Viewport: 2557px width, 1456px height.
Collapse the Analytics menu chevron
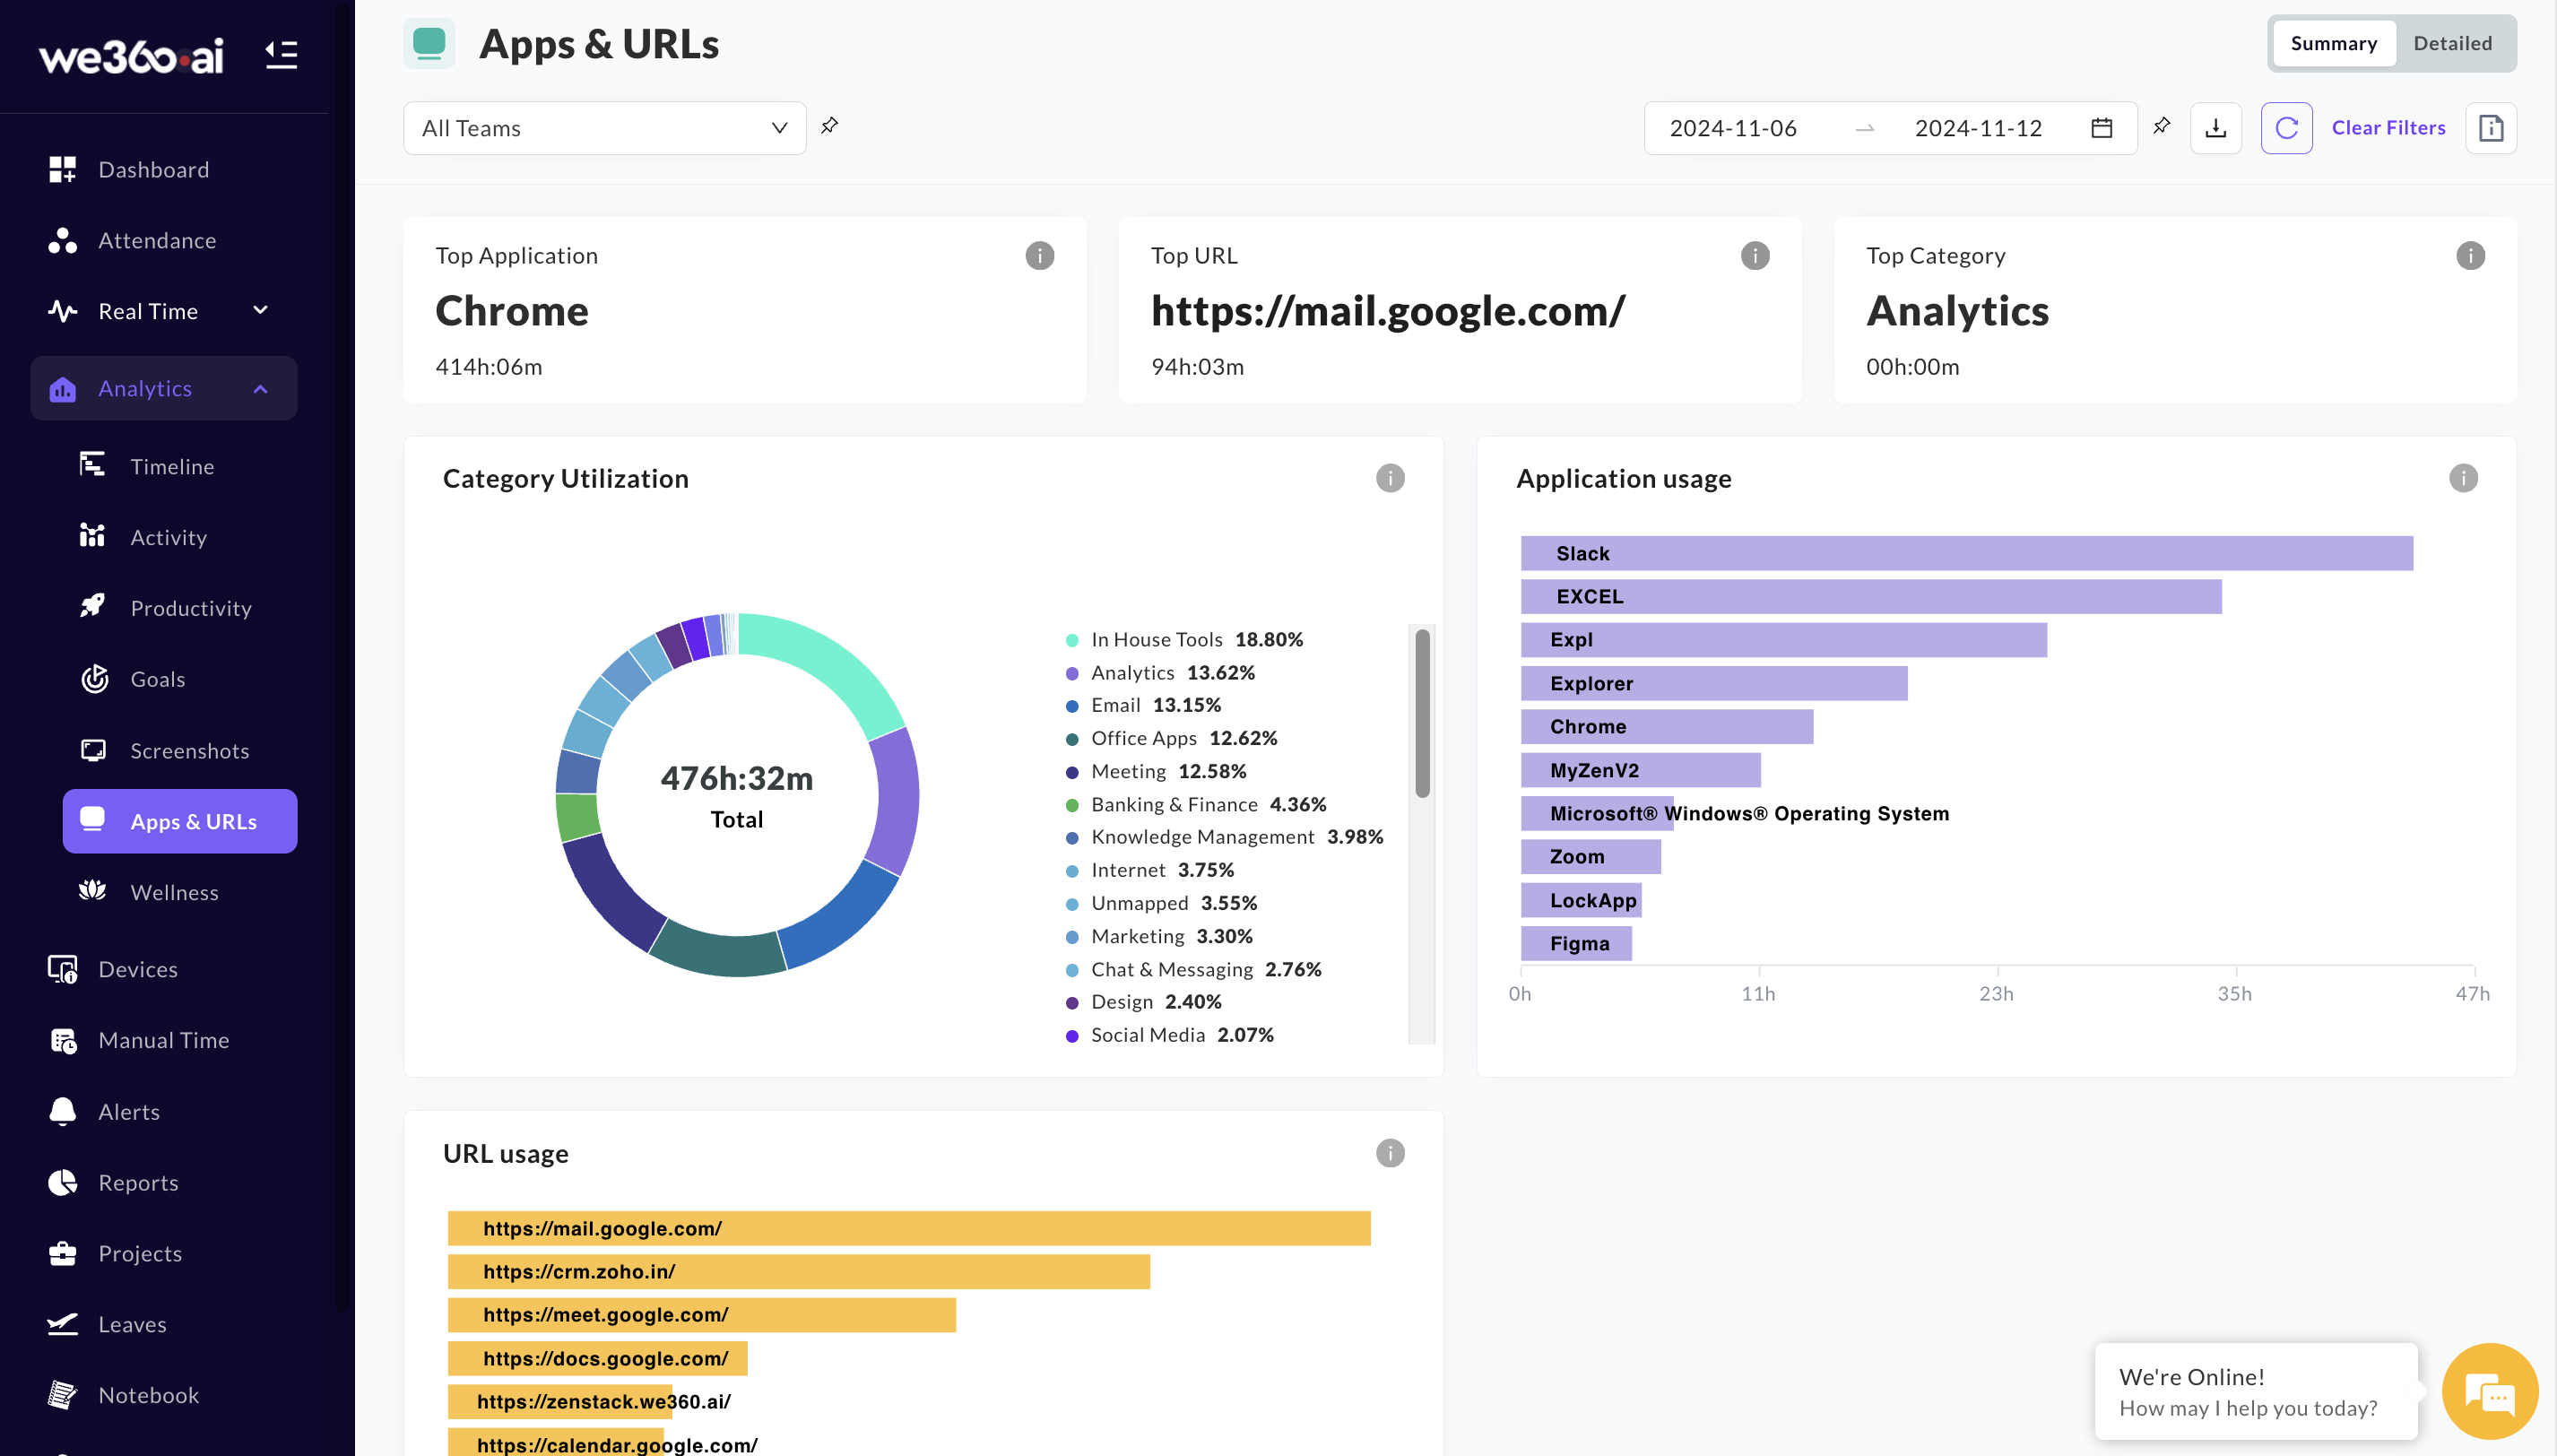pos(260,388)
